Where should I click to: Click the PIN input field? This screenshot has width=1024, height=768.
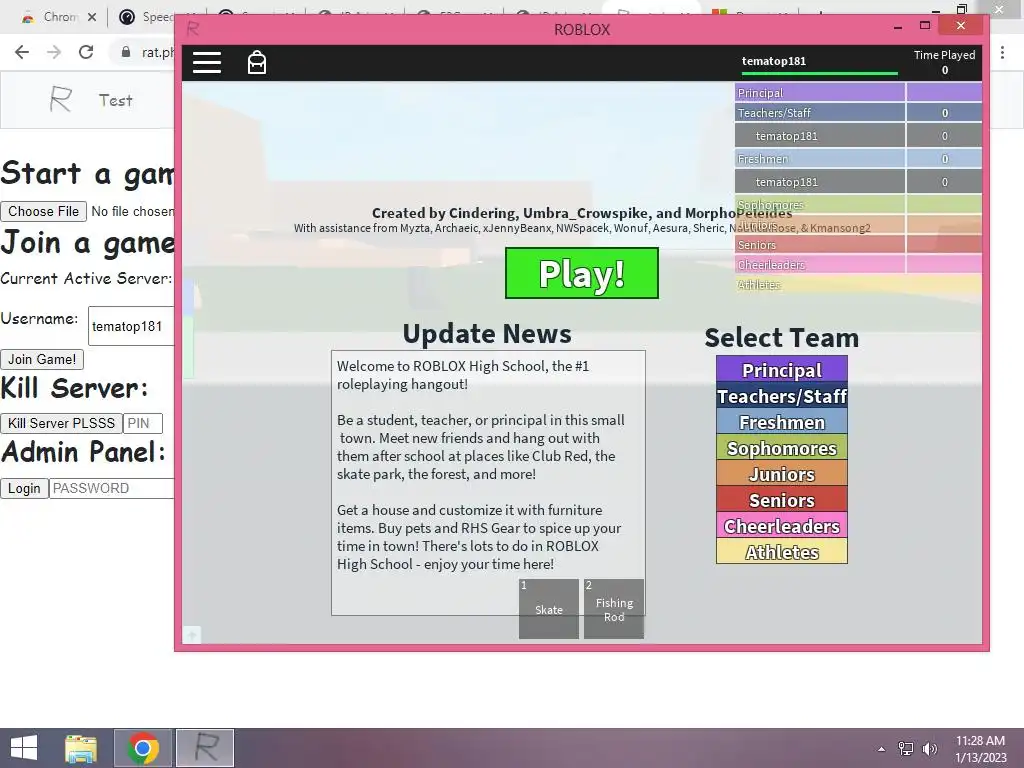coord(142,423)
